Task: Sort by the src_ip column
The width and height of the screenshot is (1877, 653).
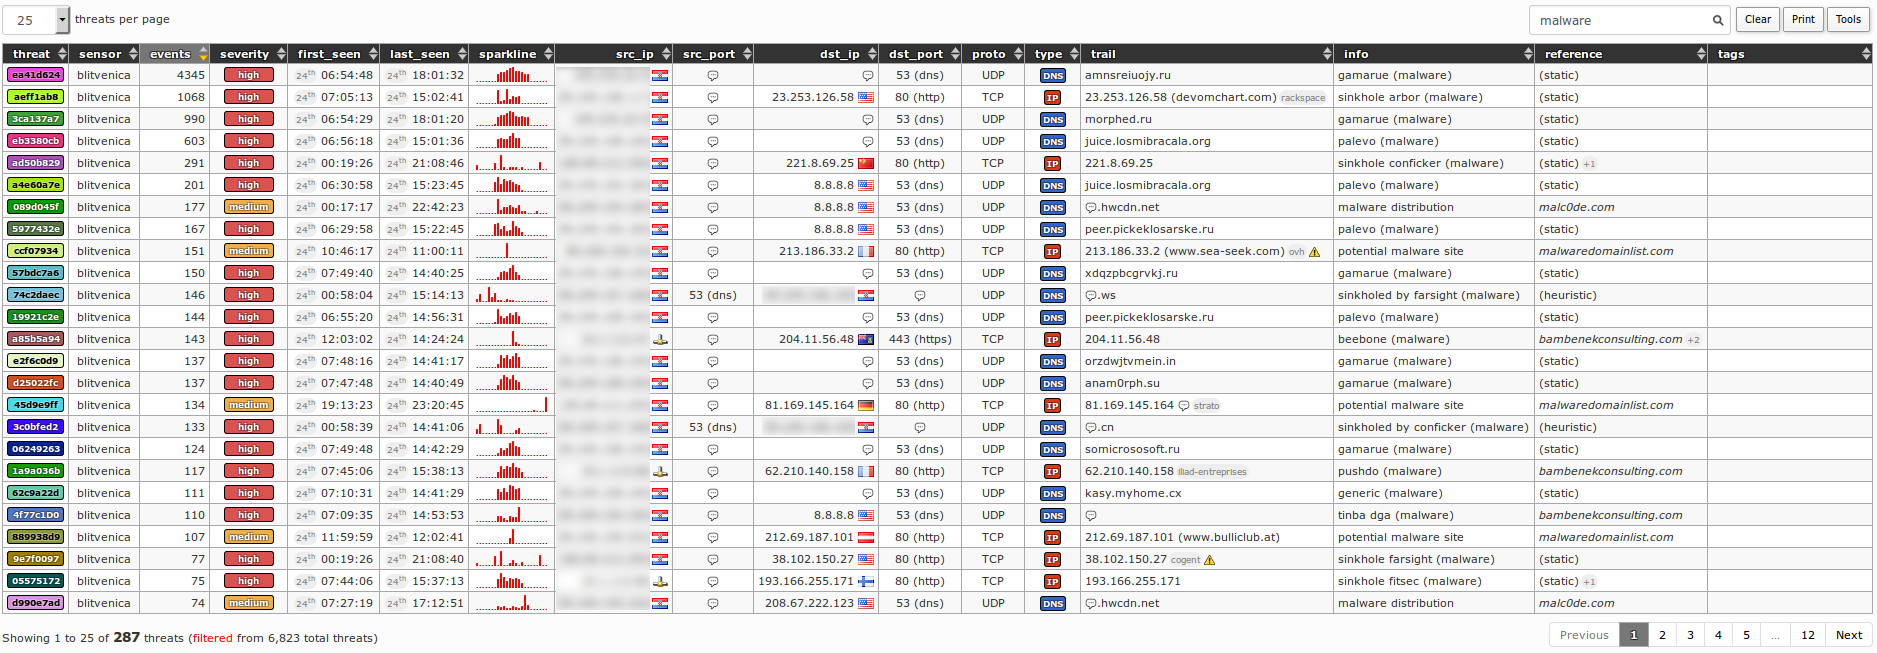Action: (613, 54)
